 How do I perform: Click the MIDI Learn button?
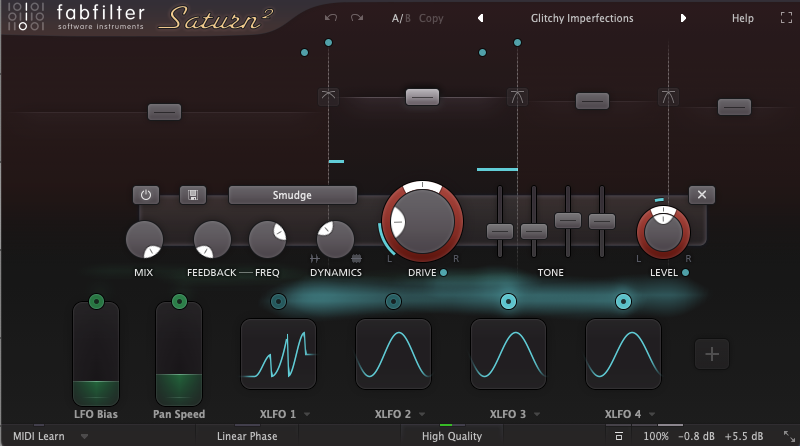[39, 436]
